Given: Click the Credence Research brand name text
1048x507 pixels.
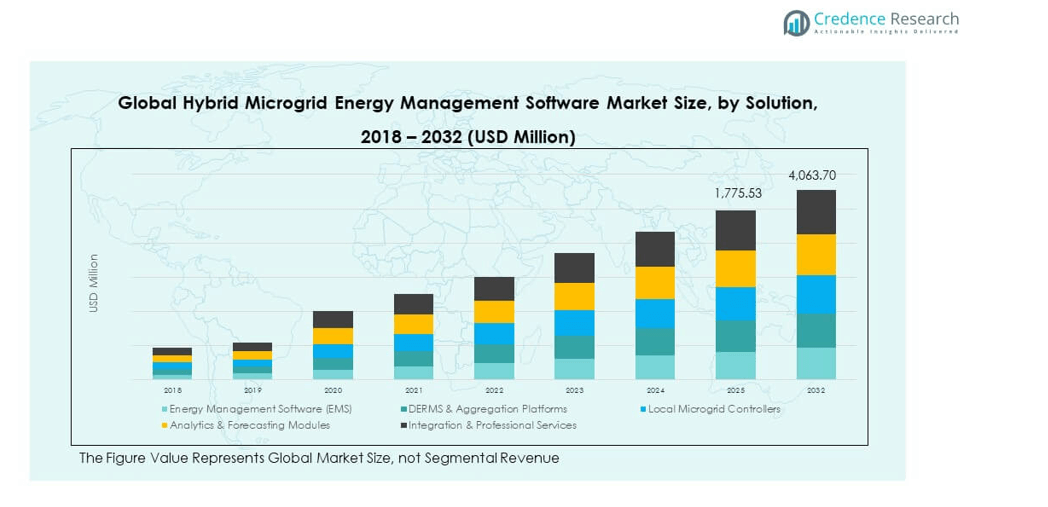Looking at the screenshot, I should pyautogui.click(x=886, y=19).
